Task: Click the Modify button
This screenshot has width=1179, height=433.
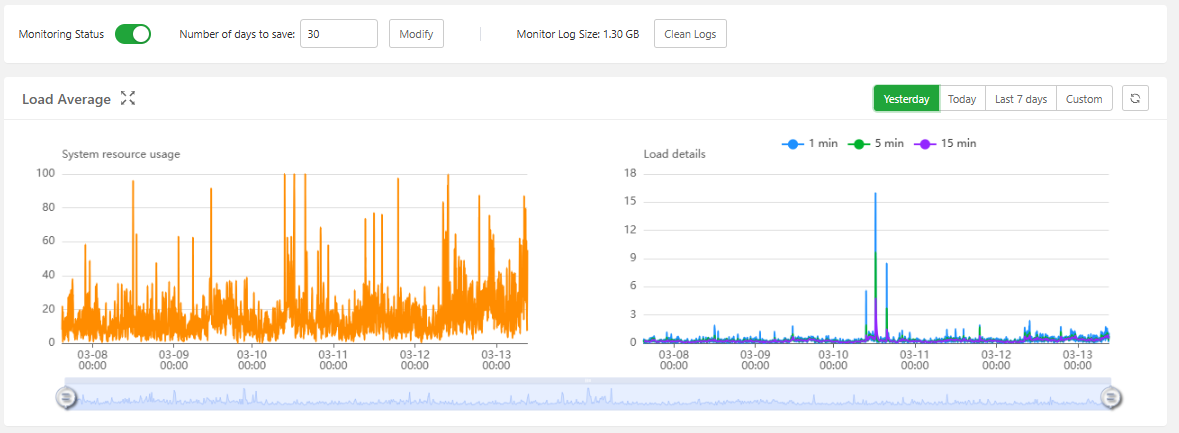Action: [x=416, y=34]
